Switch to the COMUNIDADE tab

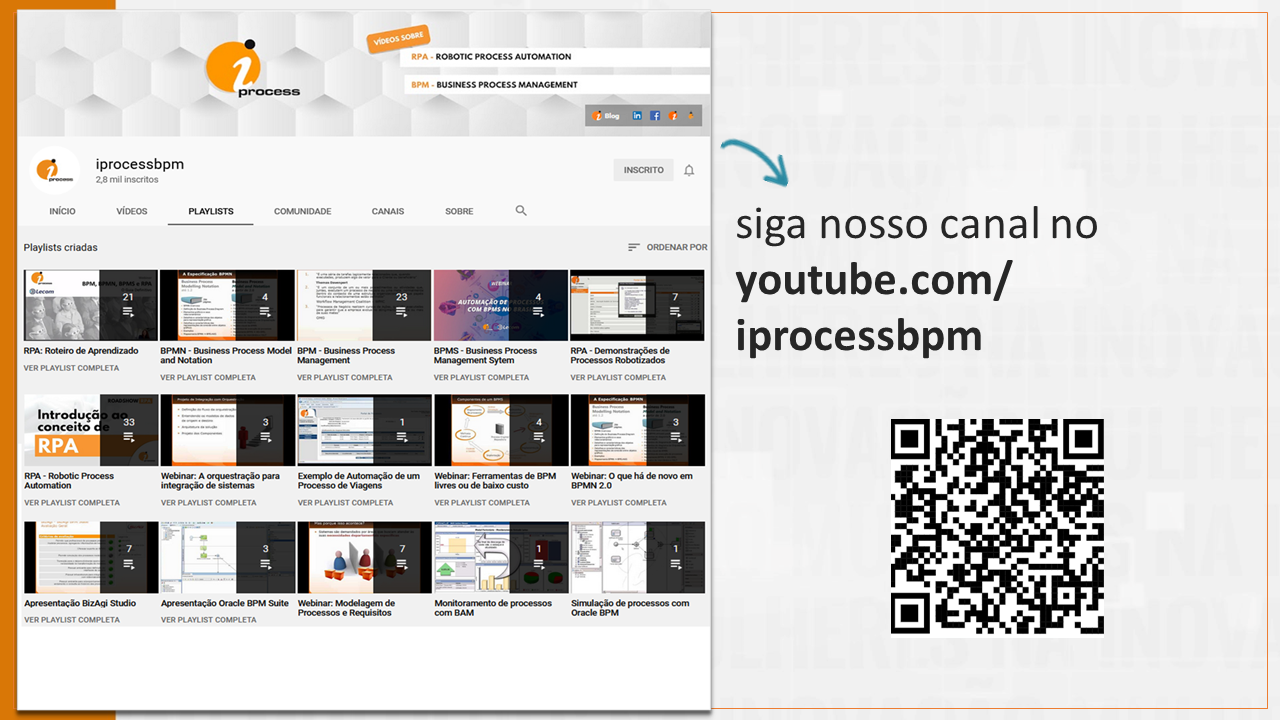pyautogui.click(x=302, y=211)
